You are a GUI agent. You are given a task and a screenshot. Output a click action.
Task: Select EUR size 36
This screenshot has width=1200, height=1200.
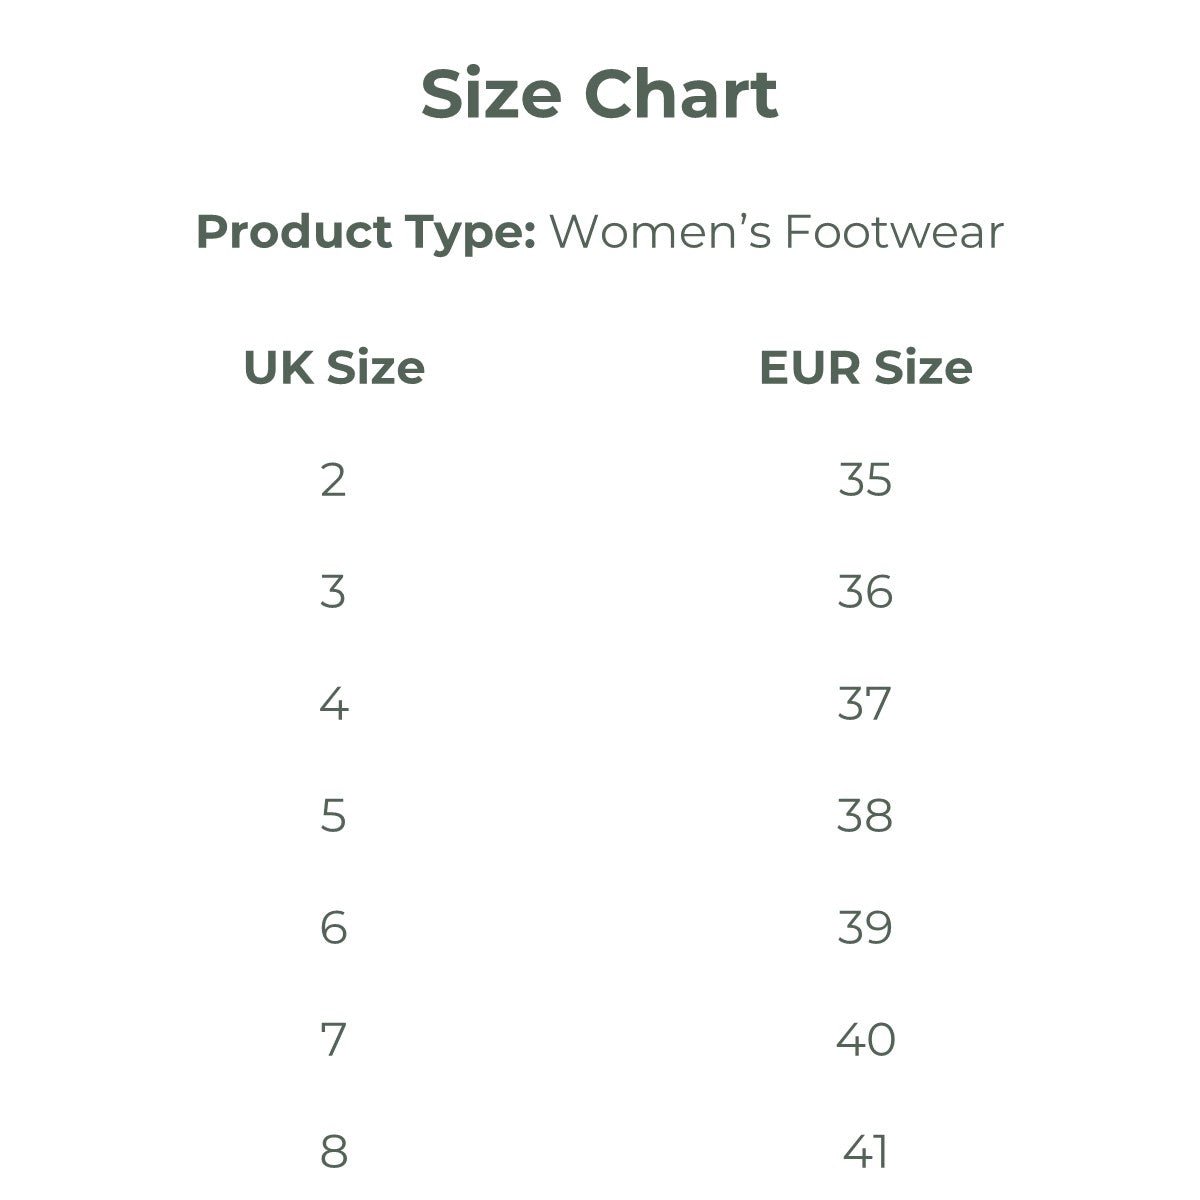pyautogui.click(x=865, y=592)
